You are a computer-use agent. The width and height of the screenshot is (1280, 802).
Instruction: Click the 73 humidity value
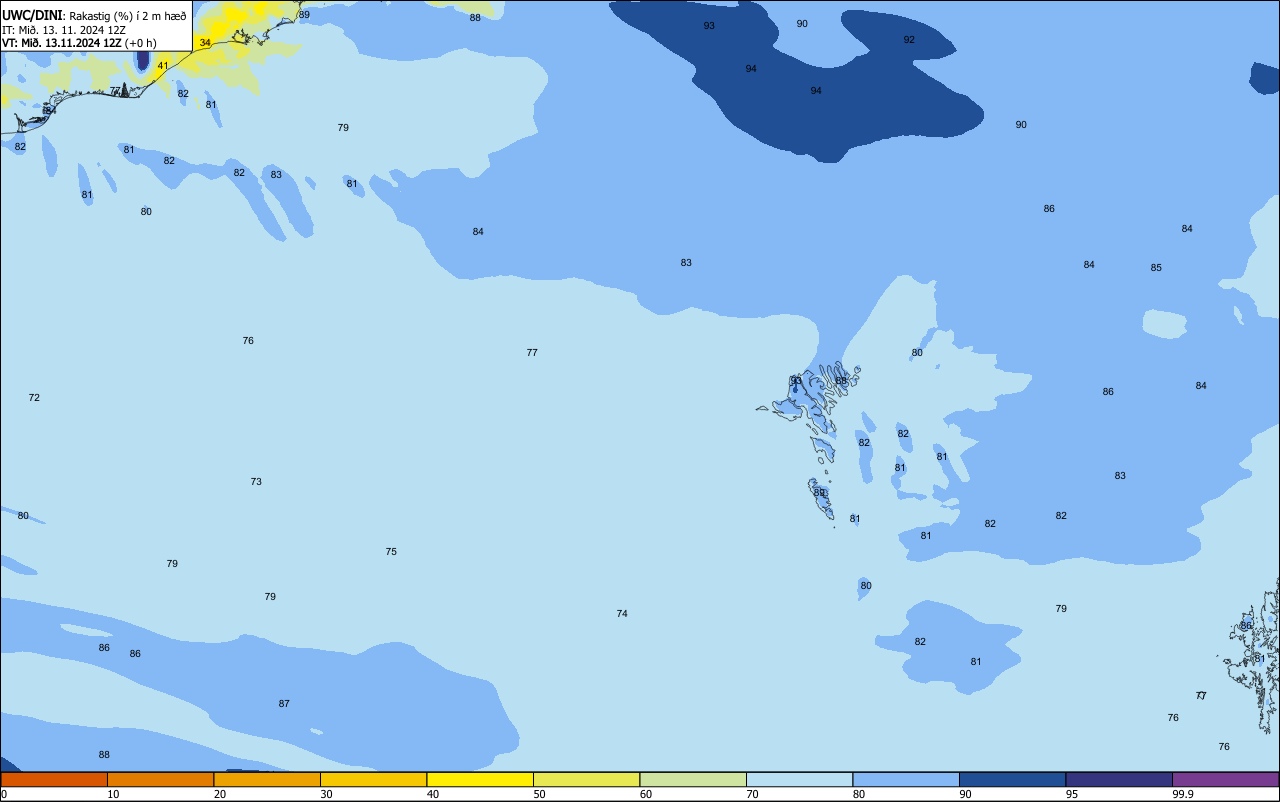(x=256, y=481)
